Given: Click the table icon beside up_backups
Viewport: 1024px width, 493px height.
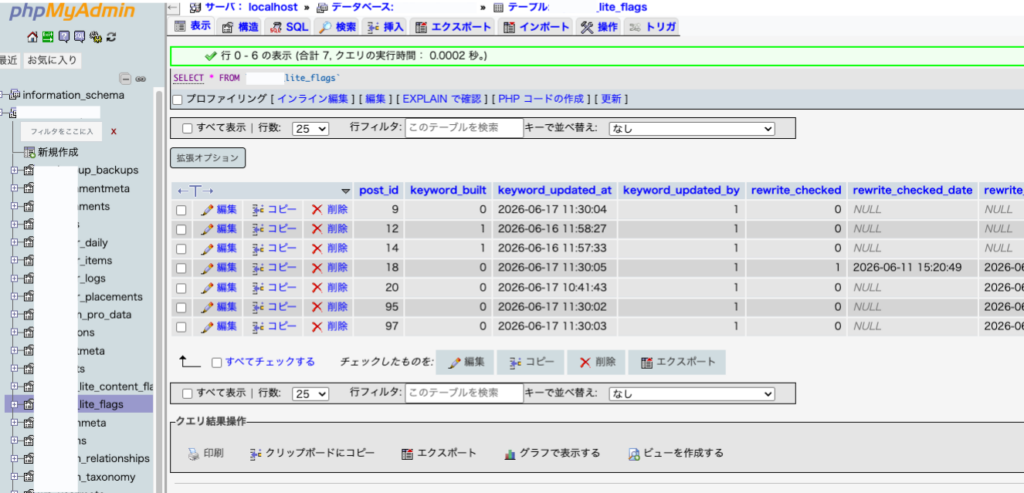Looking at the screenshot, I should pyautogui.click(x=28, y=170).
